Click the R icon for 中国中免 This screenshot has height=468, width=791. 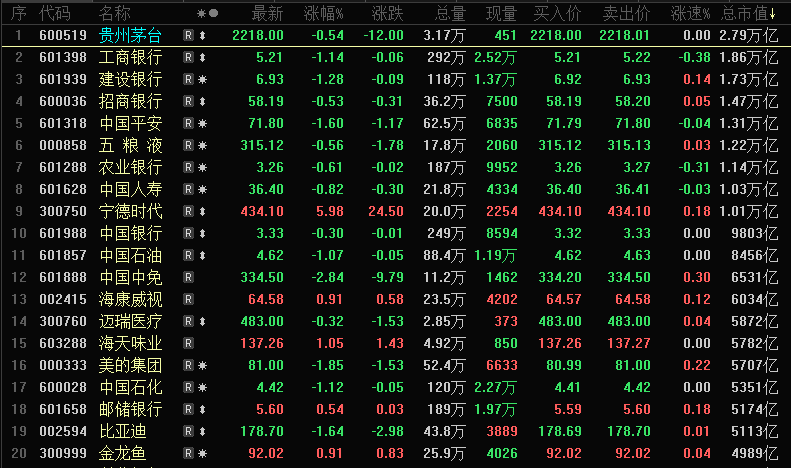188,277
